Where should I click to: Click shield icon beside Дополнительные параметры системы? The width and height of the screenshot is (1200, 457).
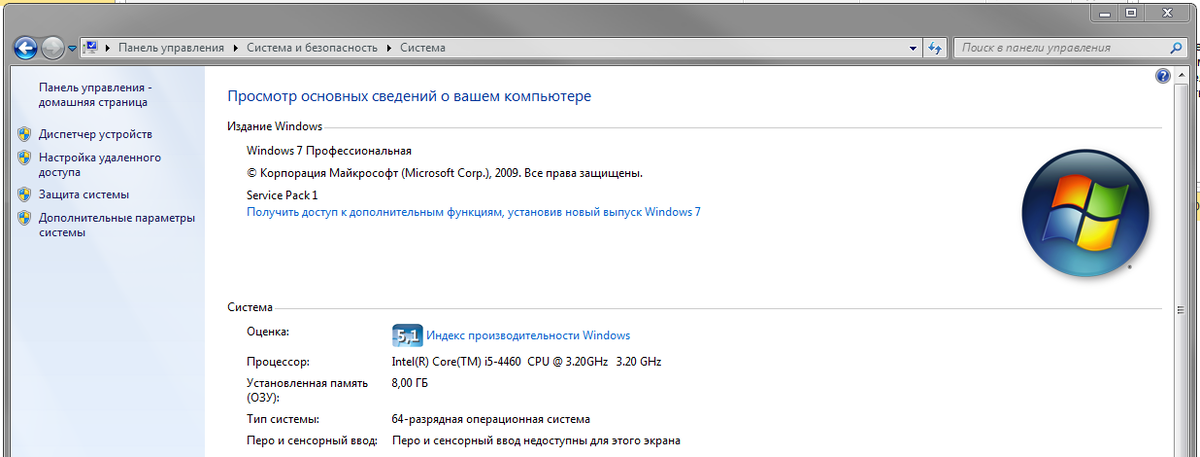tap(25, 218)
